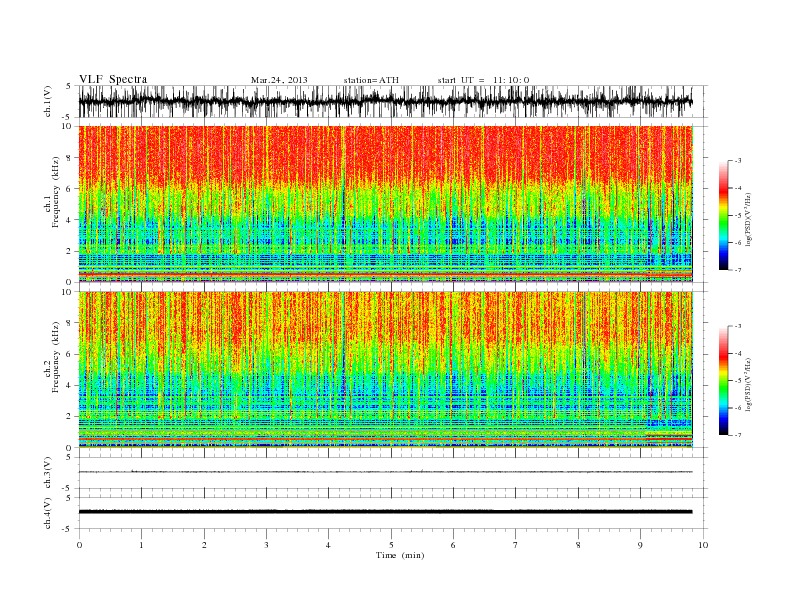Screen dimensions: 792x612
Task: Select the "start UT = 11:10:0" text
Action: (483, 80)
